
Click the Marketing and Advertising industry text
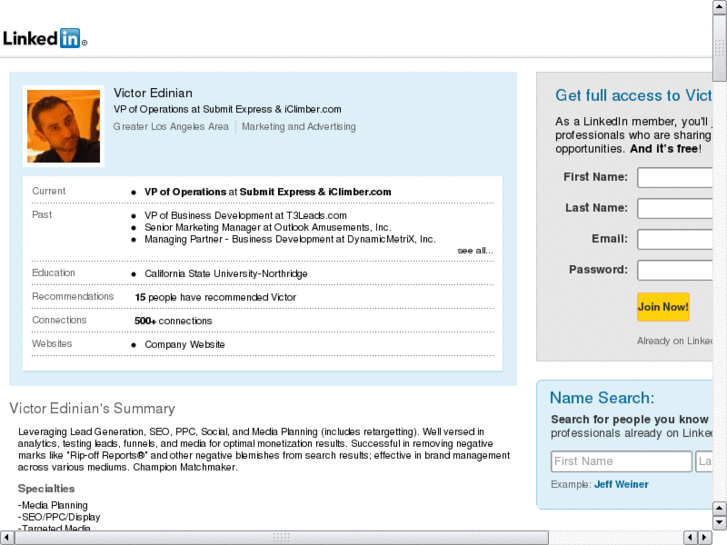[x=299, y=127]
